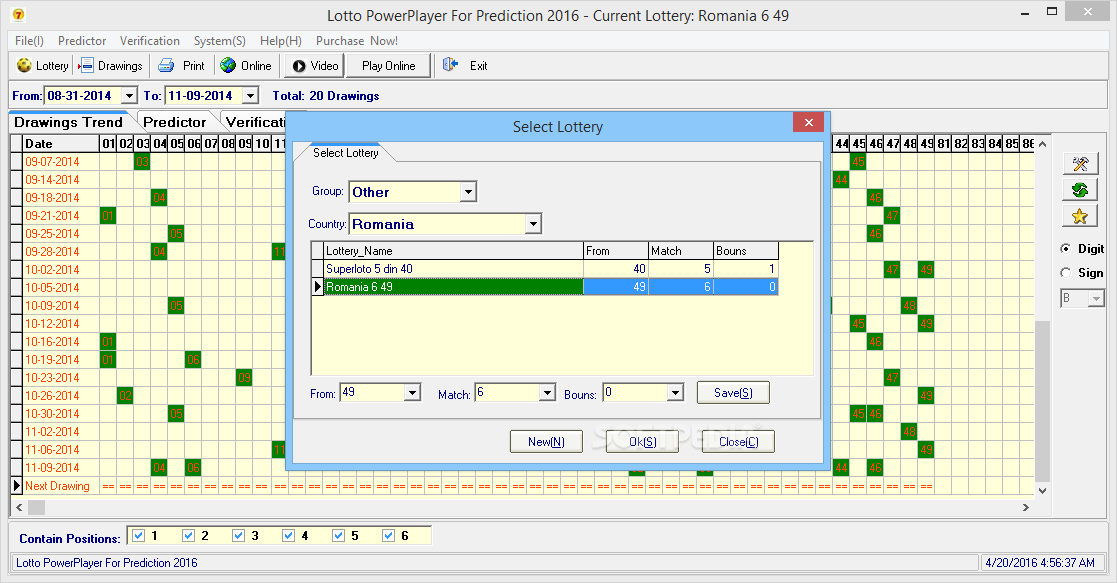Click the Print printer icon
The height and width of the screenshot is (583, 1117).
(x=166, y=66)
